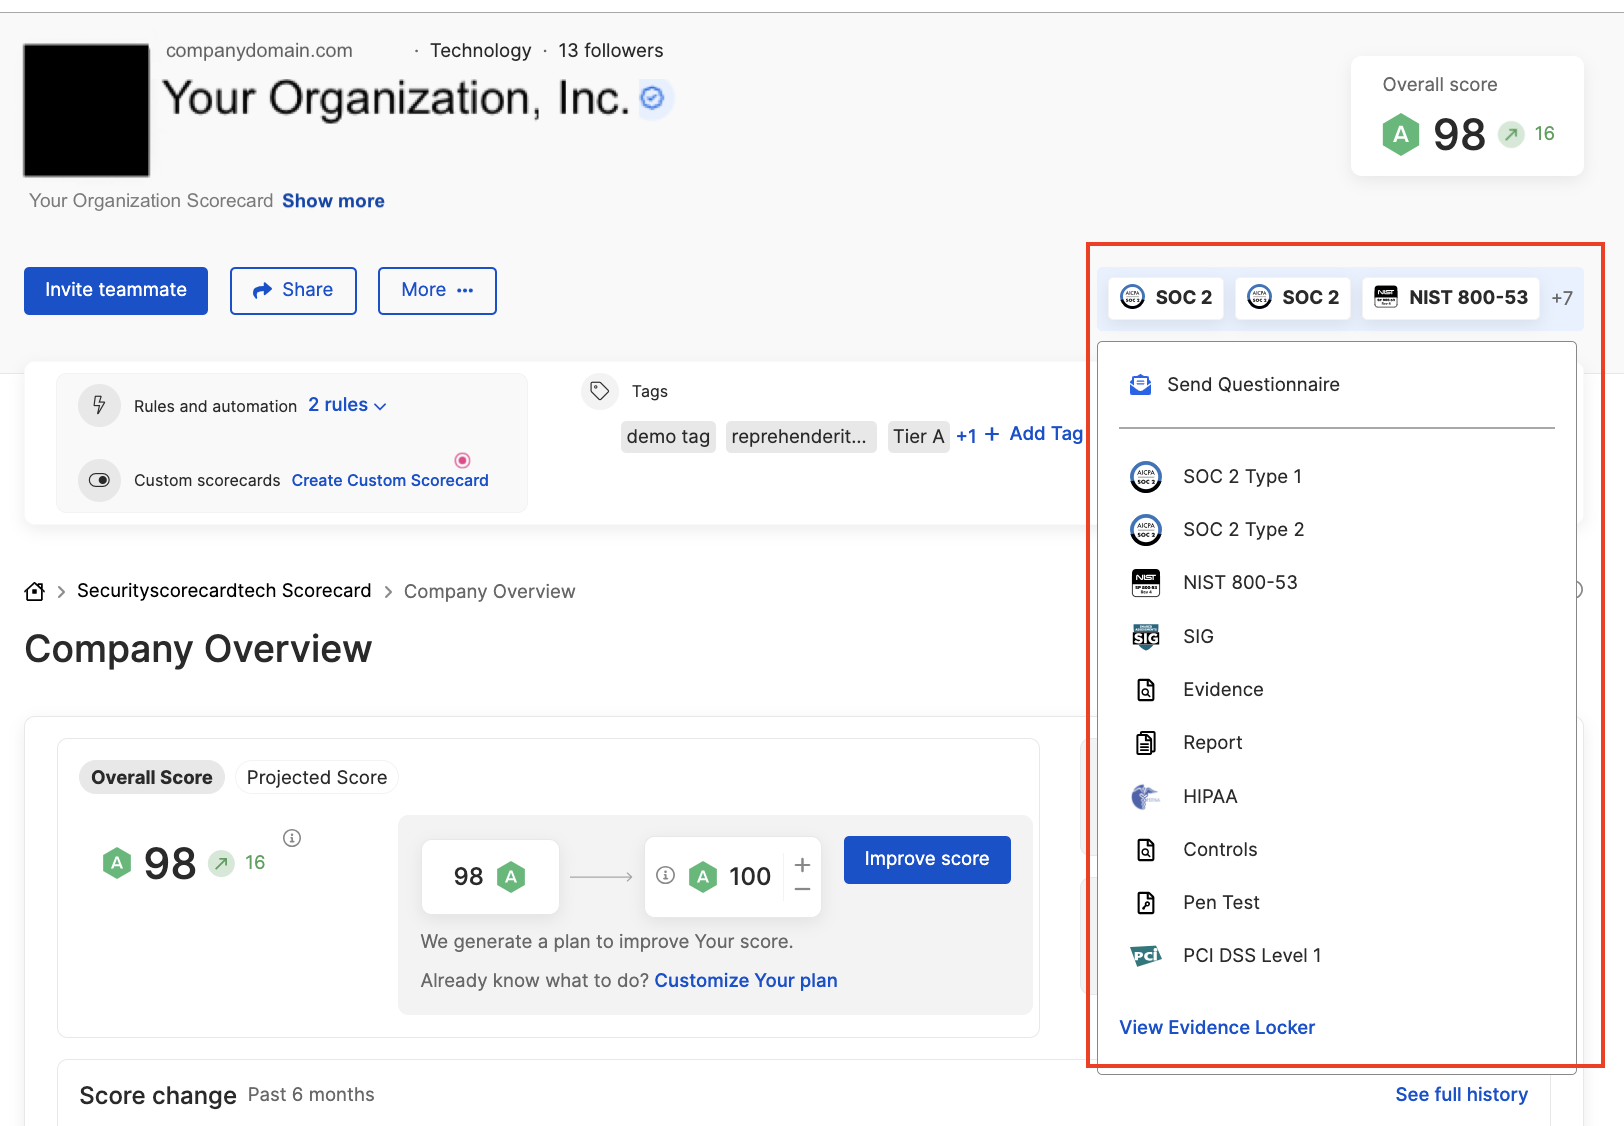The height and width of the screenshot is (1126, 1624).
Task: Click the NIST 800-53 badge chip
Action: (x=1451, y=298)
